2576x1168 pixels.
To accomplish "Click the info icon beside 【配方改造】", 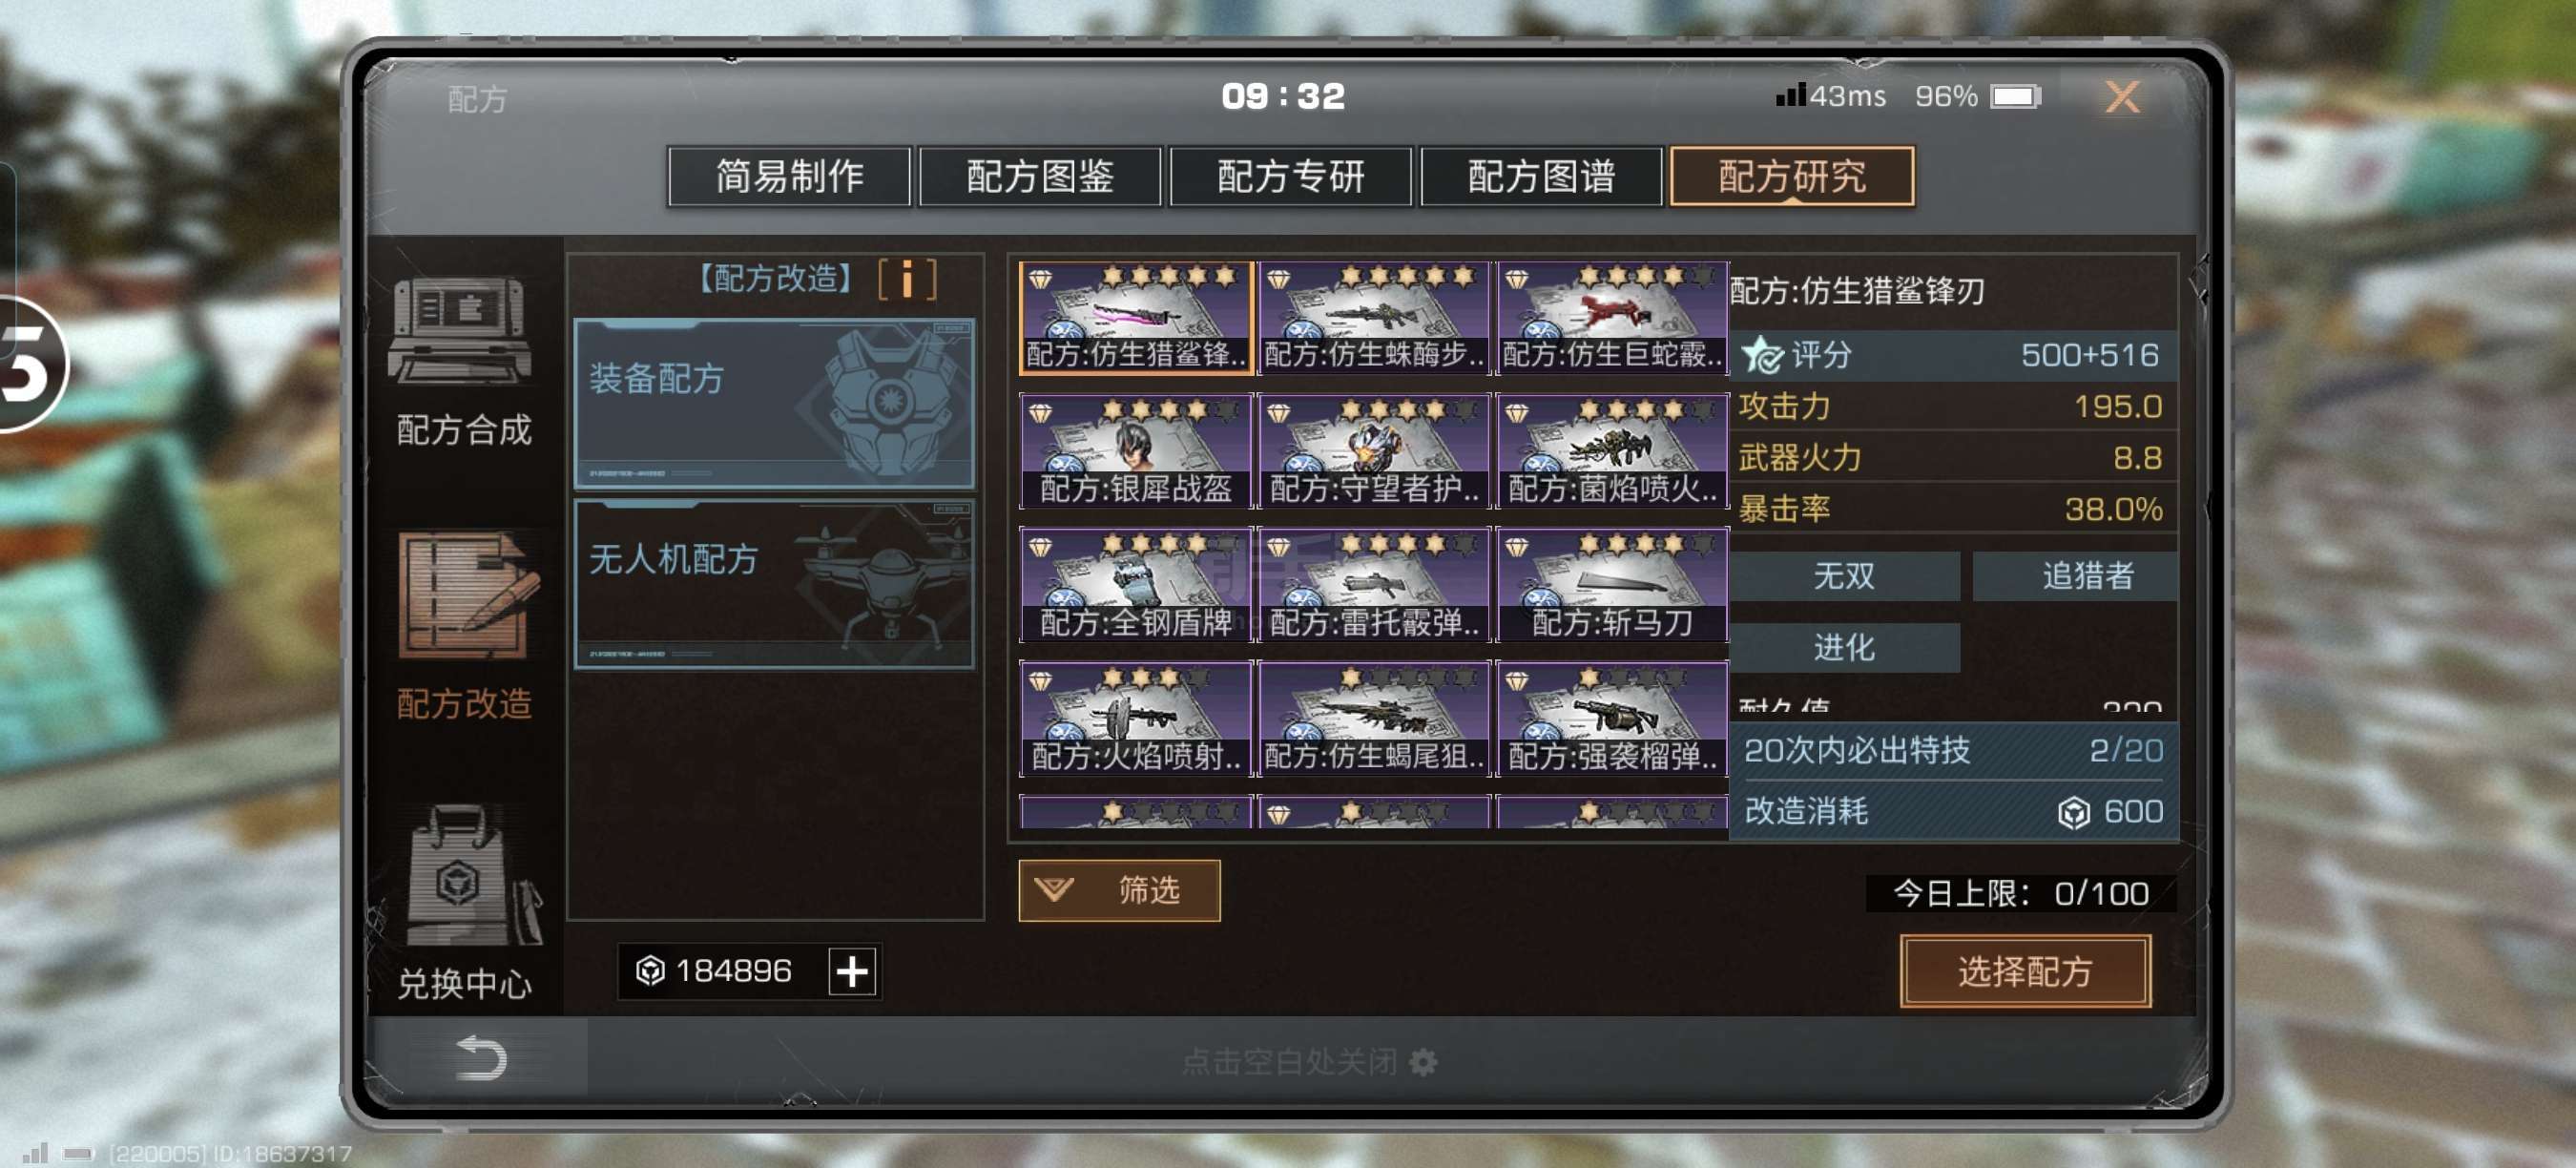I will tap(907, 279).
